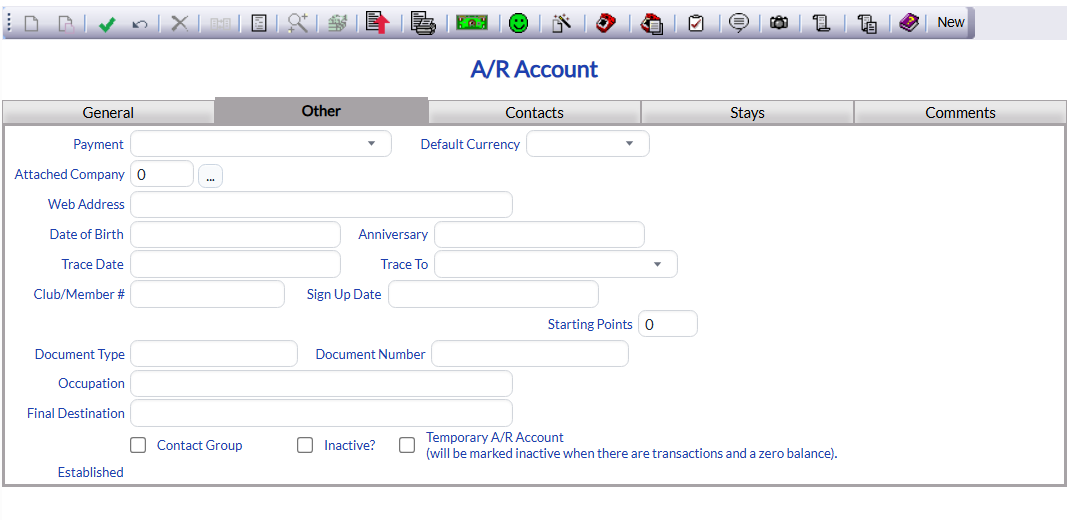The height and width of the screenshot is (520, 1067).
Task: Click the grayed-out merge accounts icon
Action: tap(220, 24)
